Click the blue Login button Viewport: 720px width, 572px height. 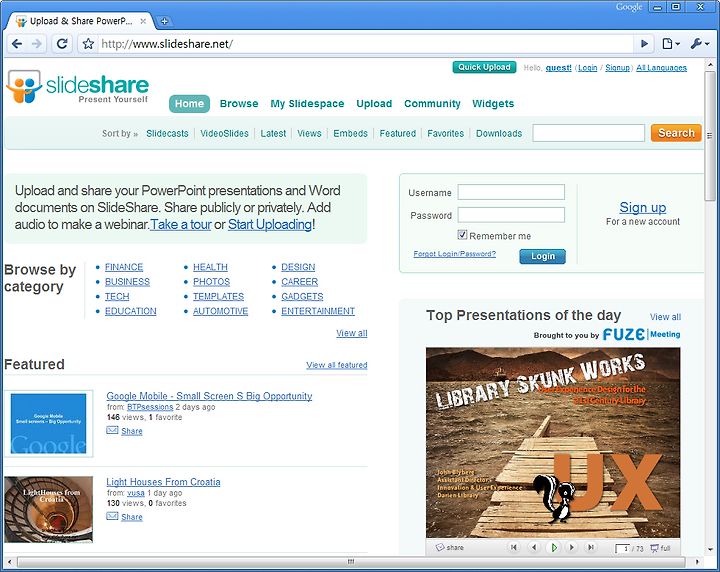(x=543, y=256)
